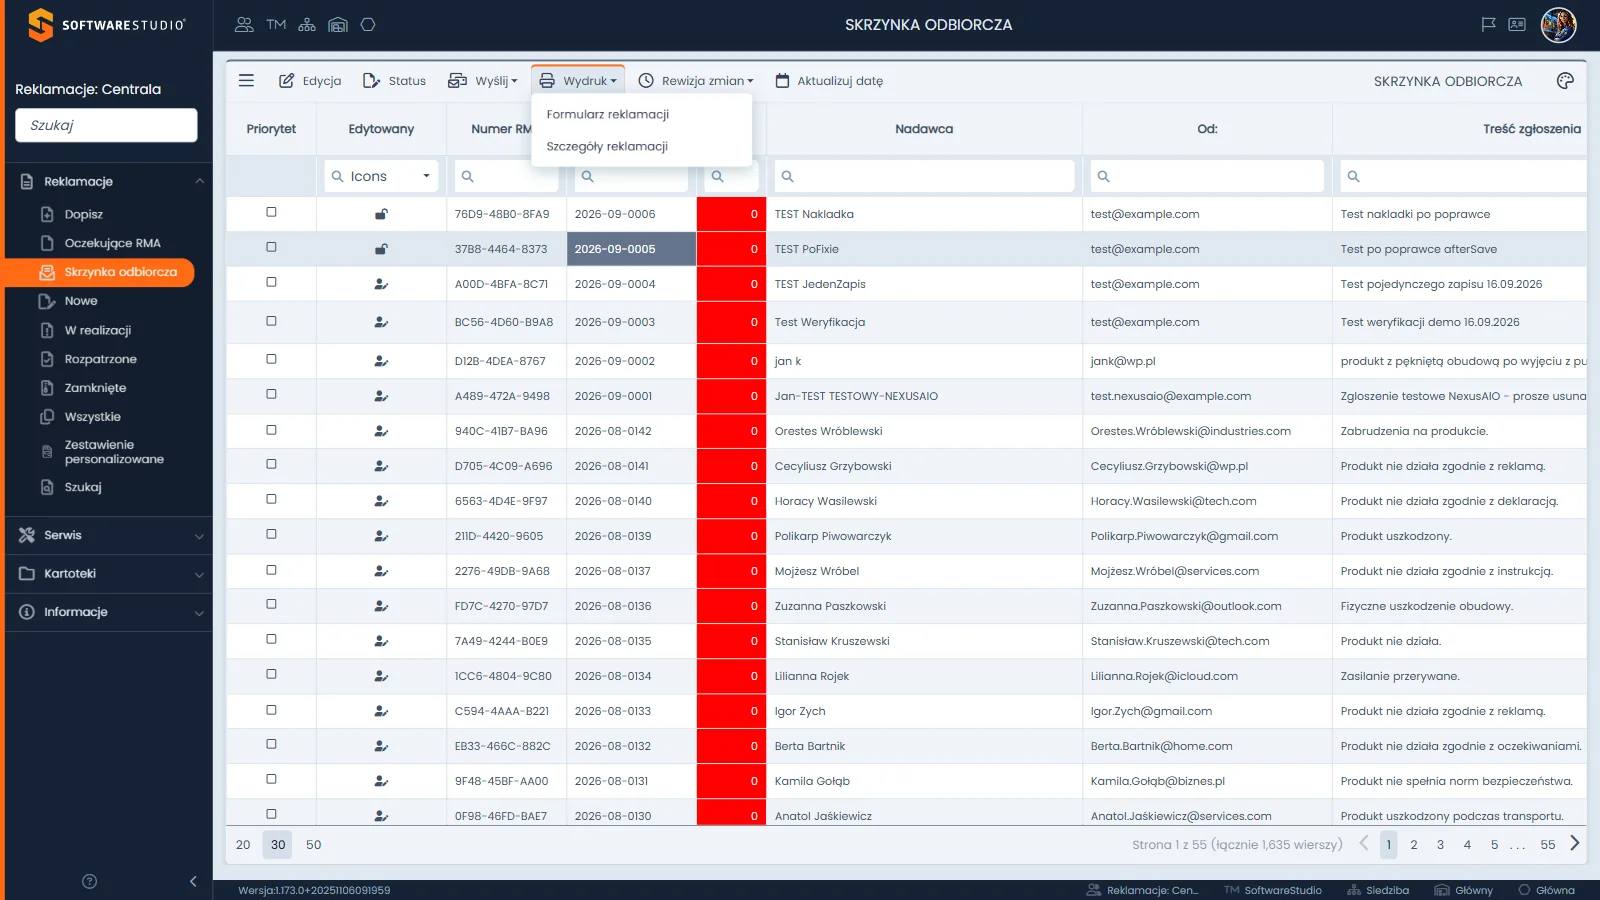This screenshot has height=900, width=1600.
Task: Click the SoftwareStudio logo
Action: pos(106,25)
